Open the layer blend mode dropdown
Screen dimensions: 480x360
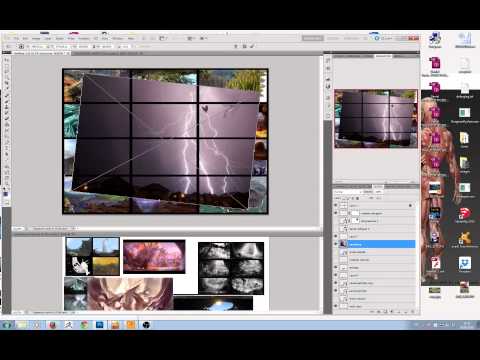point(348,192)
